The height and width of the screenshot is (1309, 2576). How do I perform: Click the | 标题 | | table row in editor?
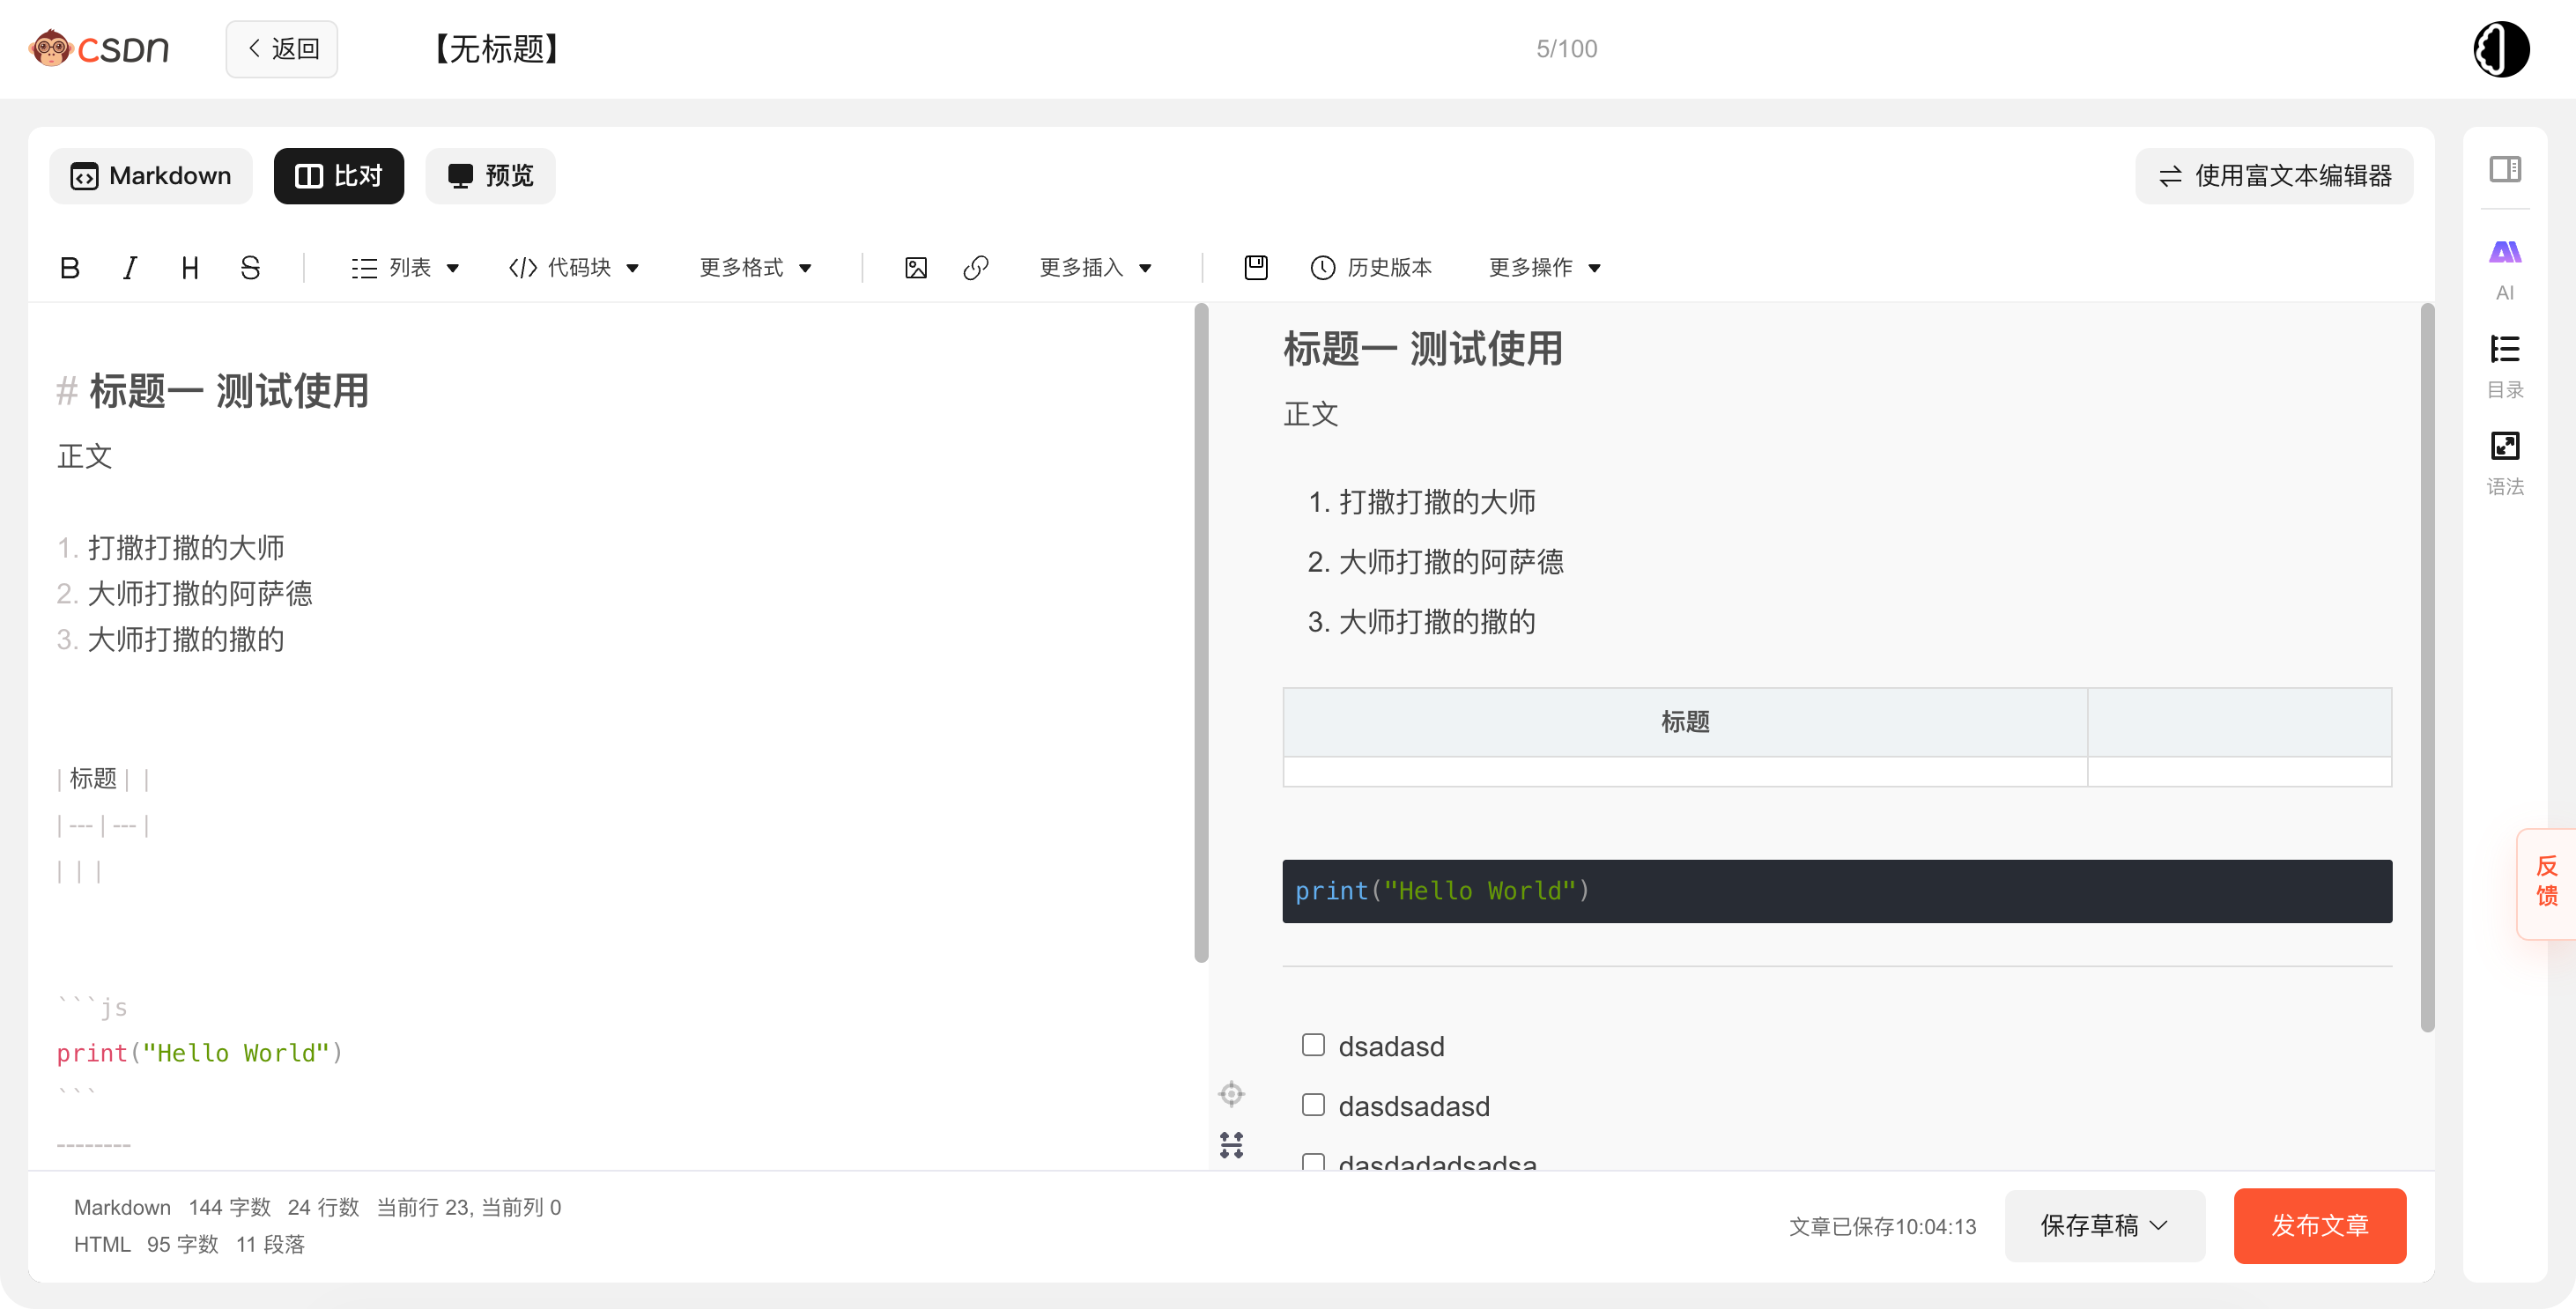click(x=103, y=778)
